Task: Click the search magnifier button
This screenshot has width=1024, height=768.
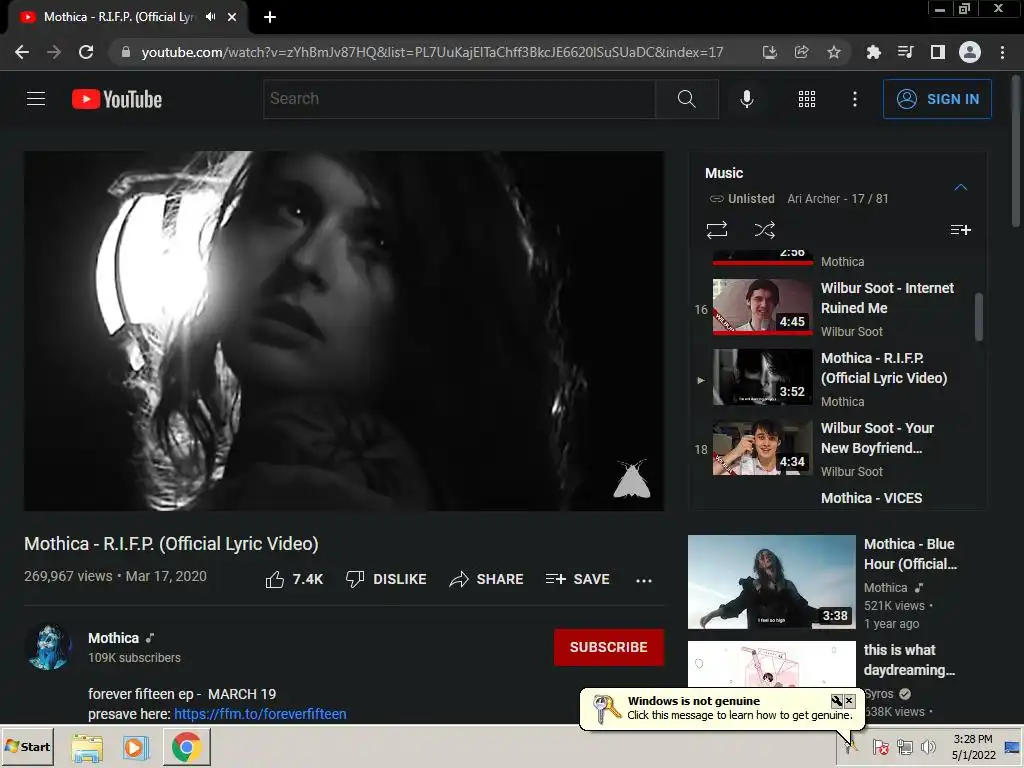Action: (686, 99)
